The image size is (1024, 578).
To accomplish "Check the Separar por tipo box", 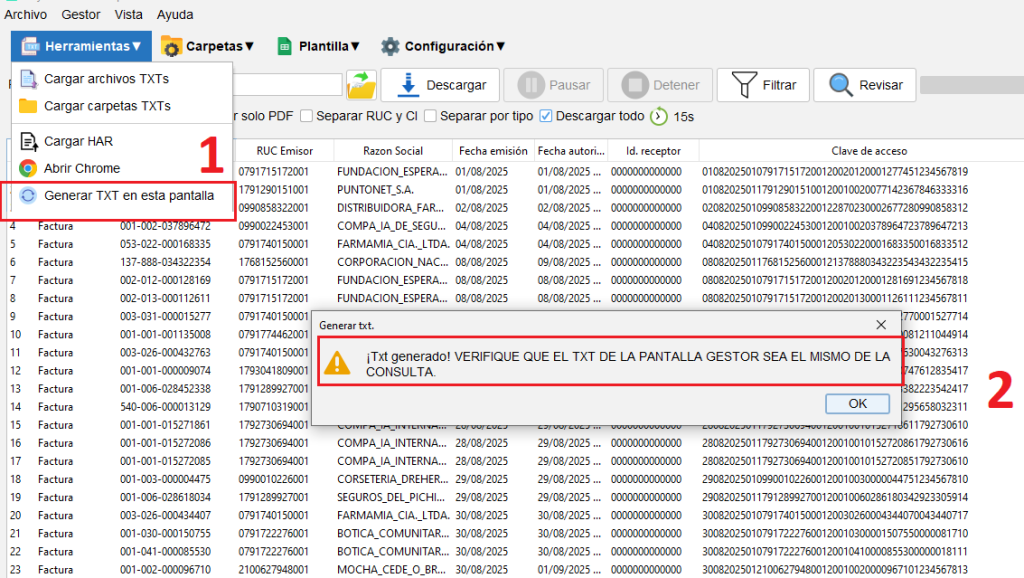I will 431,116.
